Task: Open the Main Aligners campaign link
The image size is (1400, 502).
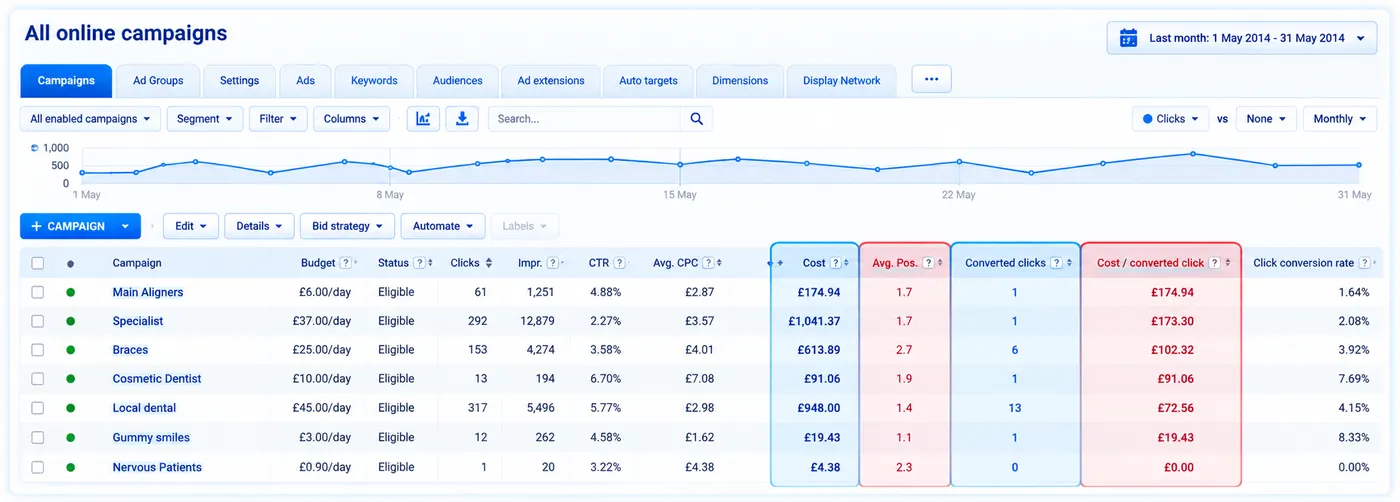Action: click(x=148, y=292)
